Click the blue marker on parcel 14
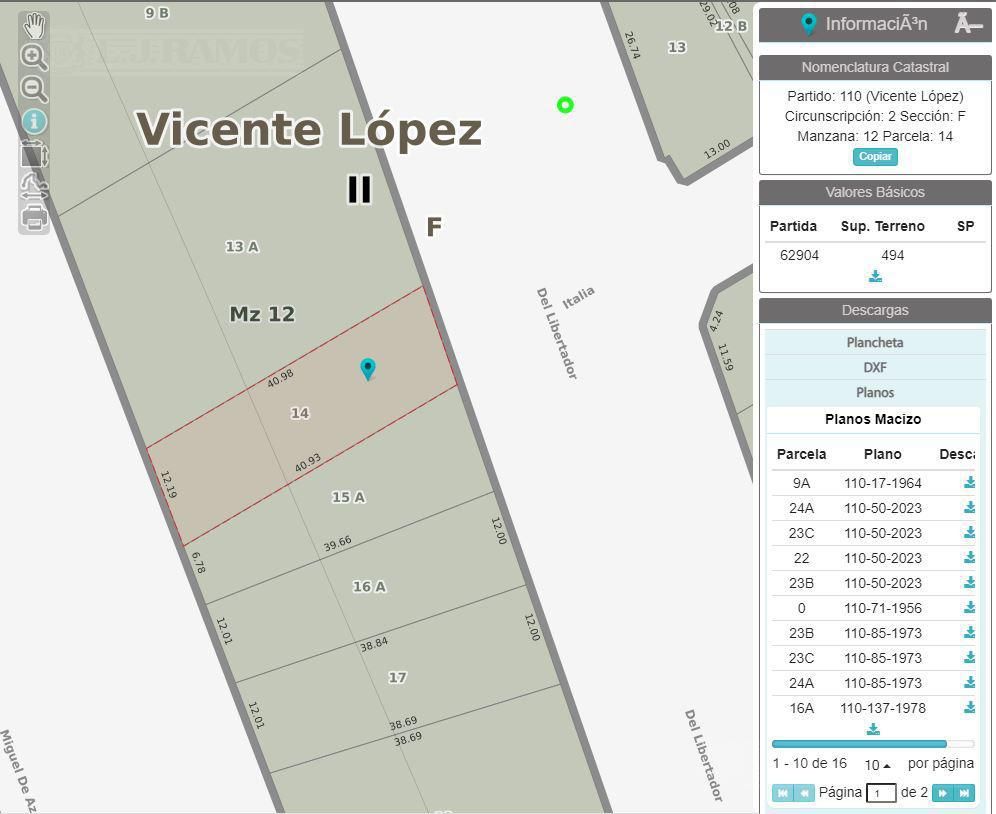The width and height of the screenshot is (996, 814). 367,369
